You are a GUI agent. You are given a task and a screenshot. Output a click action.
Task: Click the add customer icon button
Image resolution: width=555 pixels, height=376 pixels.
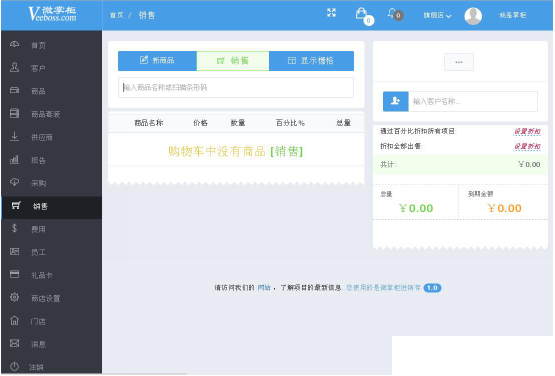click(x=396, y=101)
